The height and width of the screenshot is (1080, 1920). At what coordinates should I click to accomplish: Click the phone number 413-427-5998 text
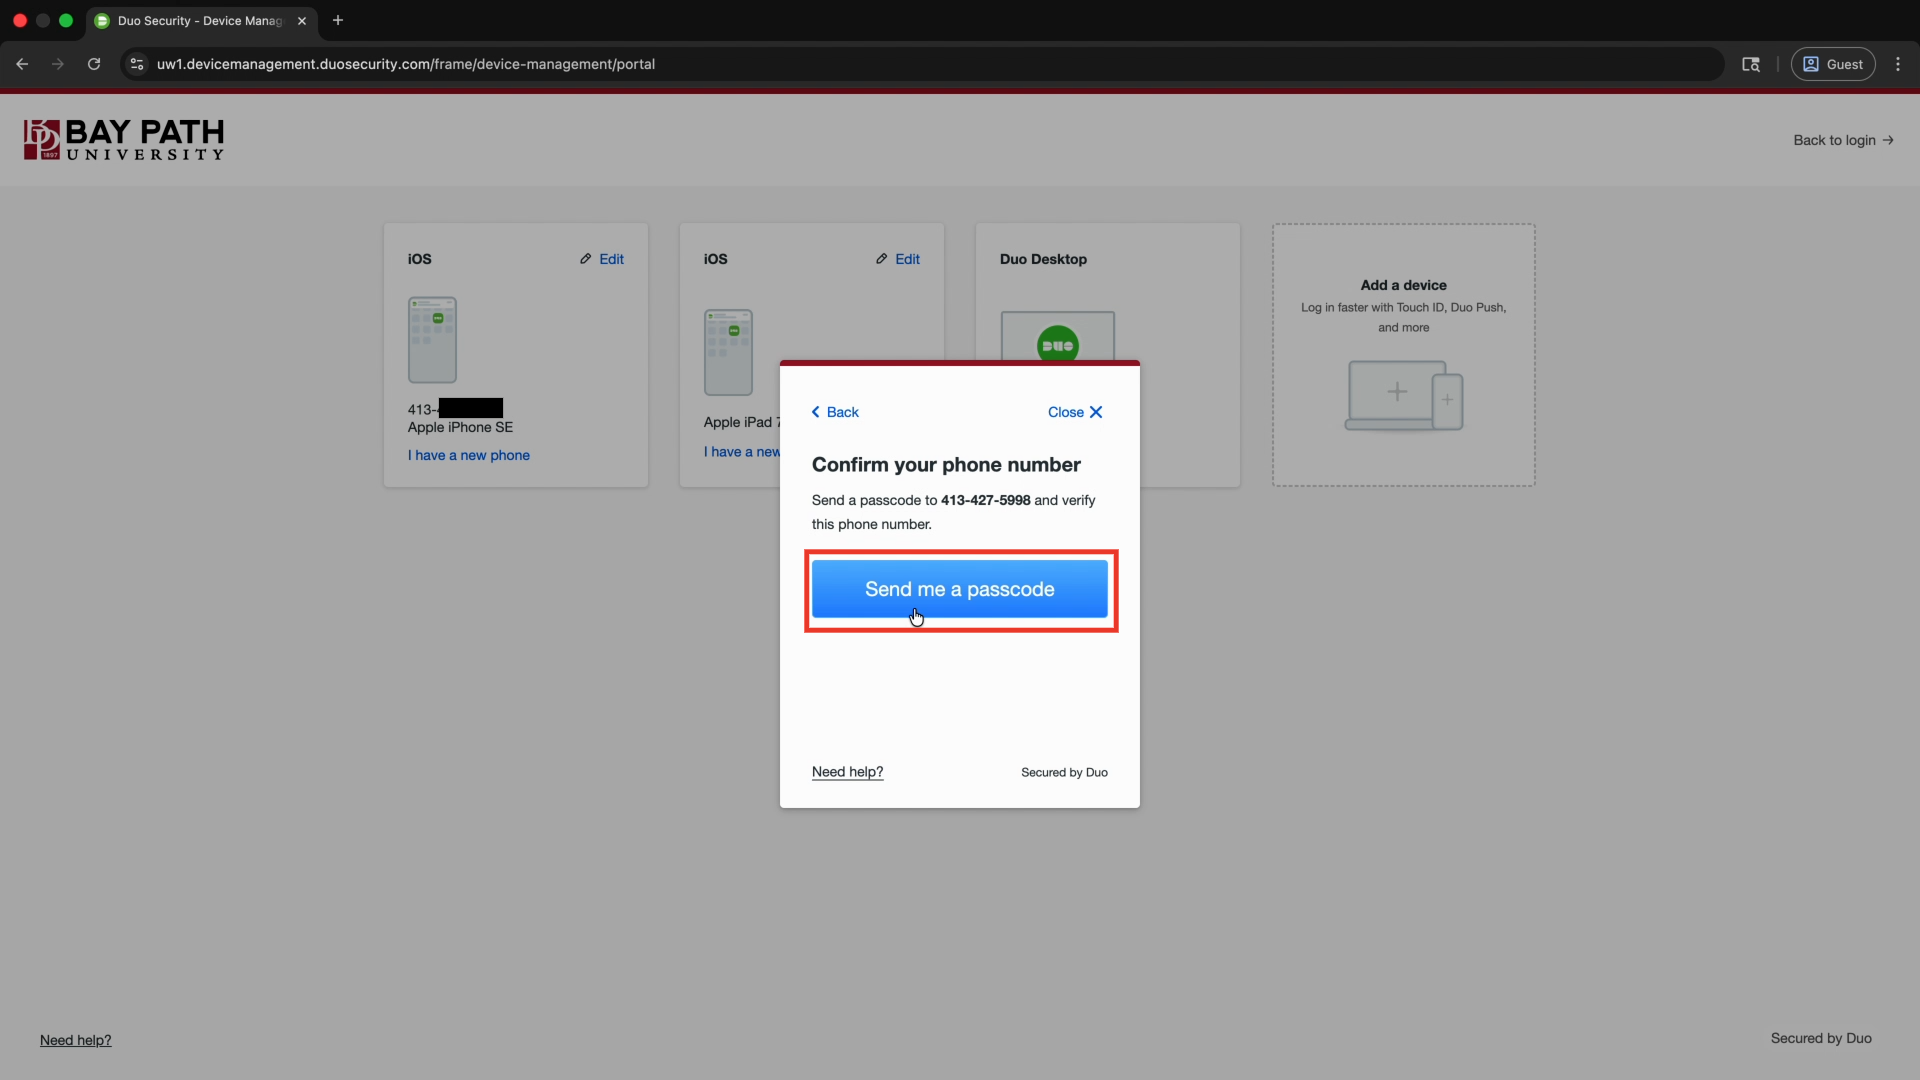985,500
